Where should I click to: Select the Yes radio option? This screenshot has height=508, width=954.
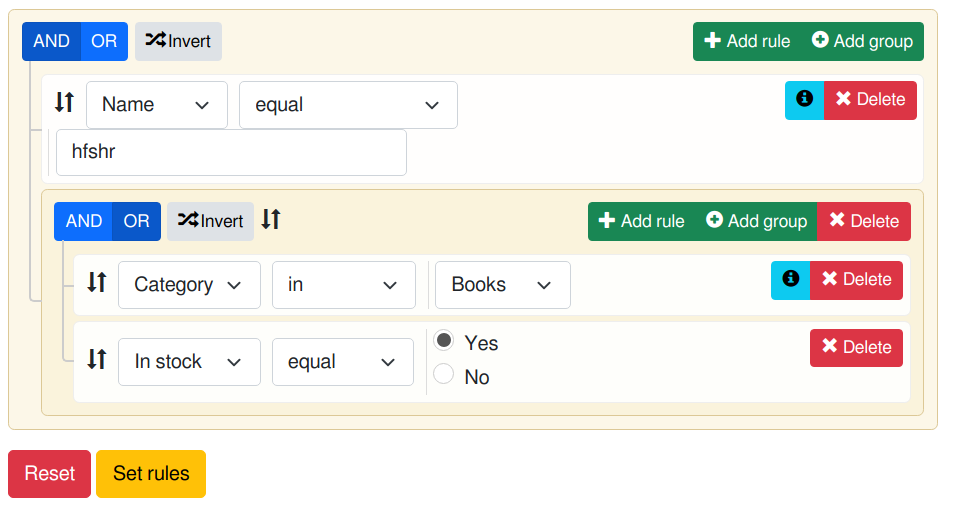point(444,341)
